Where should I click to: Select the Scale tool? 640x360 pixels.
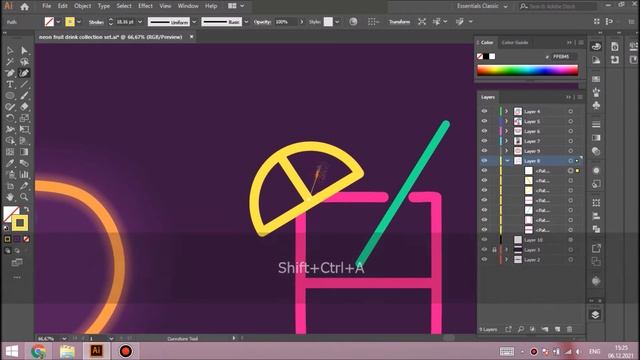(x=24, y=118)
